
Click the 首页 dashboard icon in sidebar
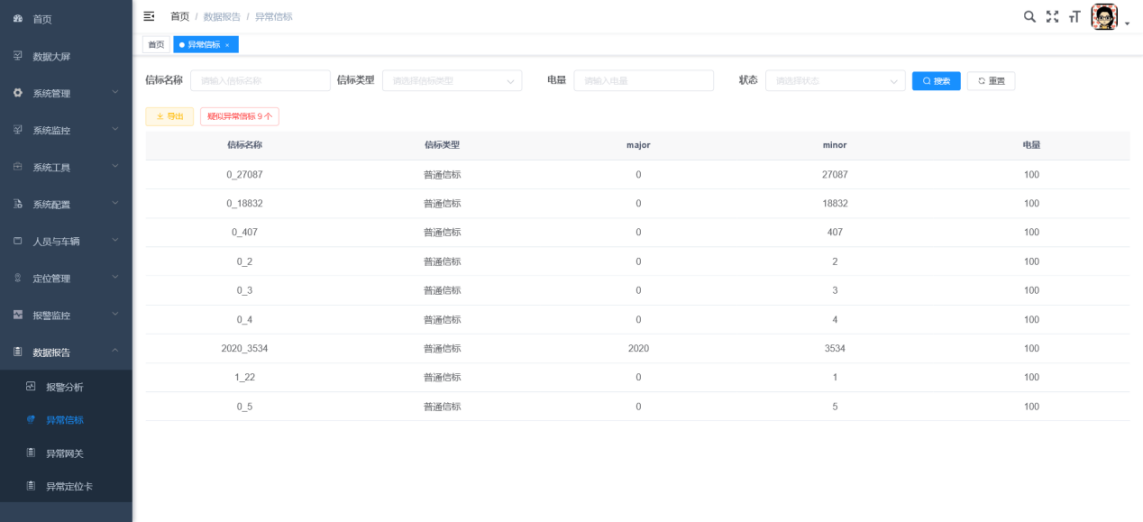click(18, 19)
